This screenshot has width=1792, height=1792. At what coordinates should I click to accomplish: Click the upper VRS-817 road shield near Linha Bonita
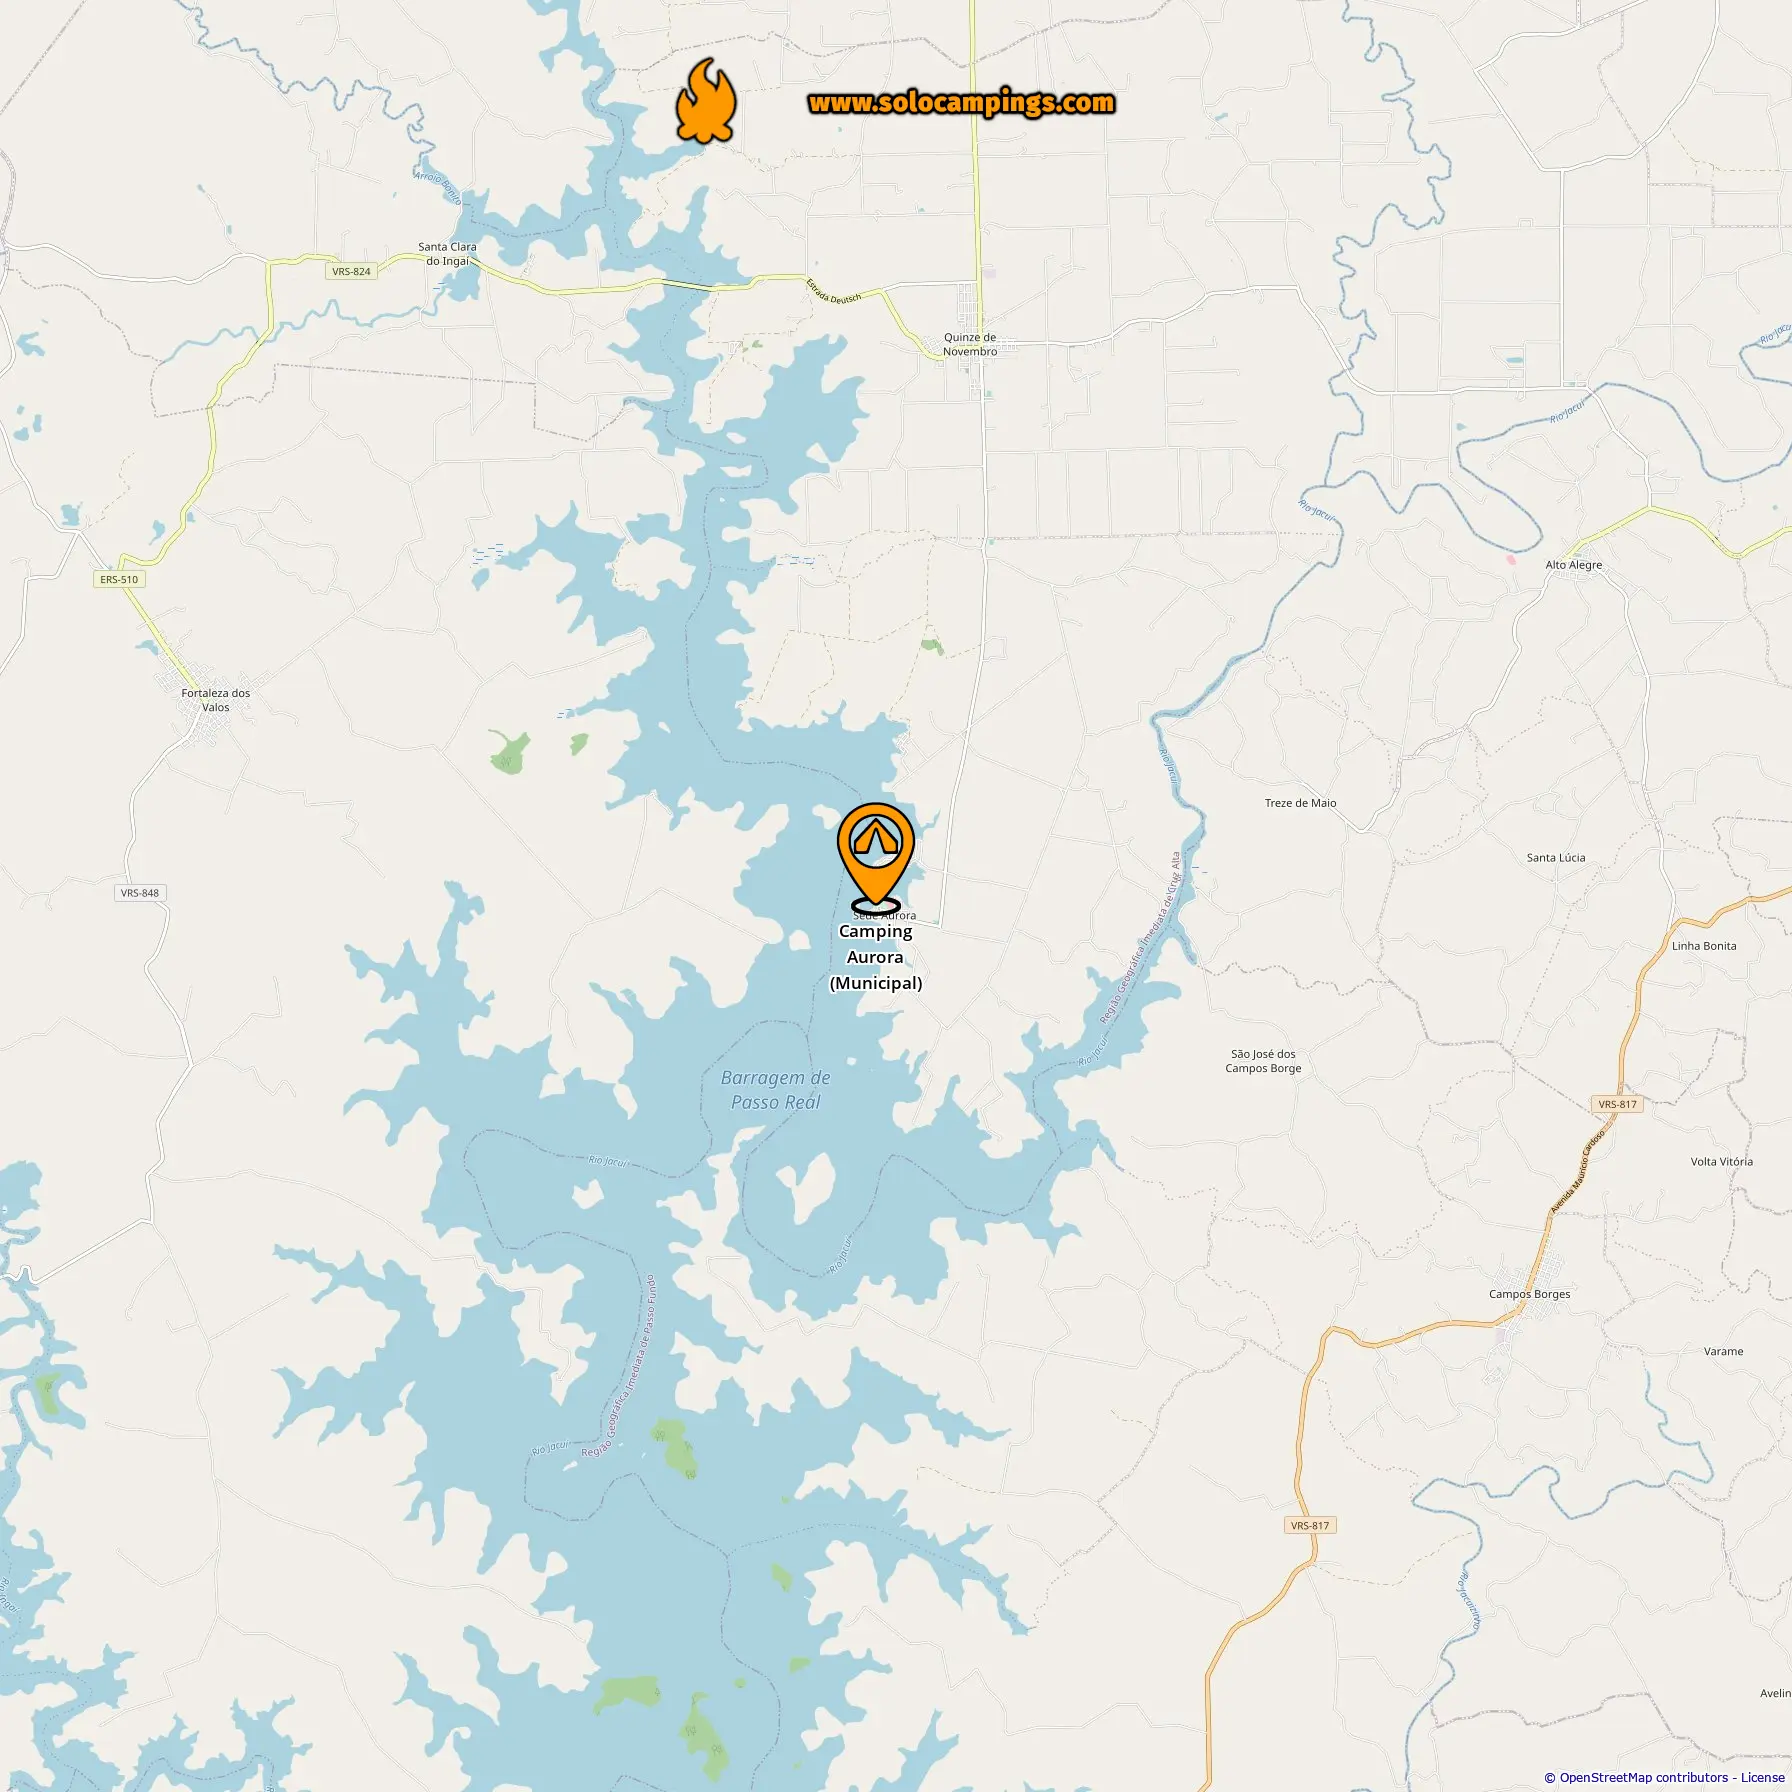tap(1617, 1104)
